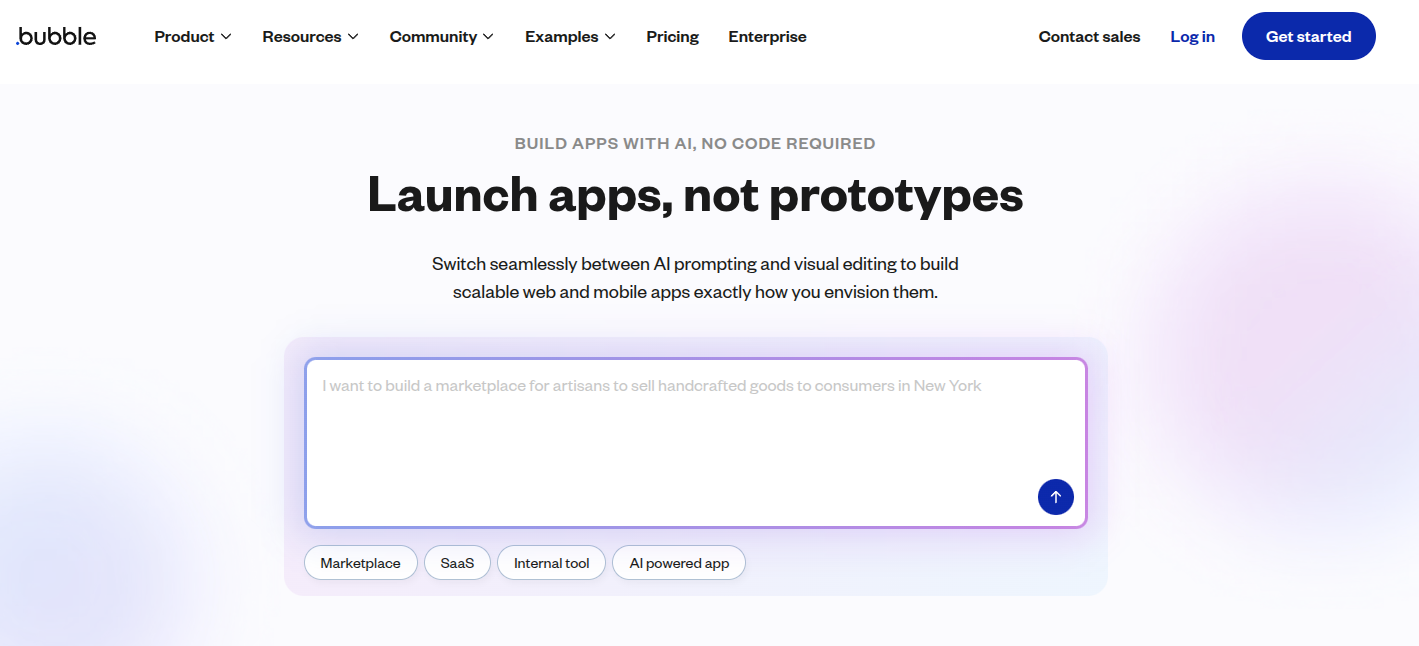This screenshot has width=1419, height=646.
Task: Click the chevron next to Product
Action: [x=226, y=37]
